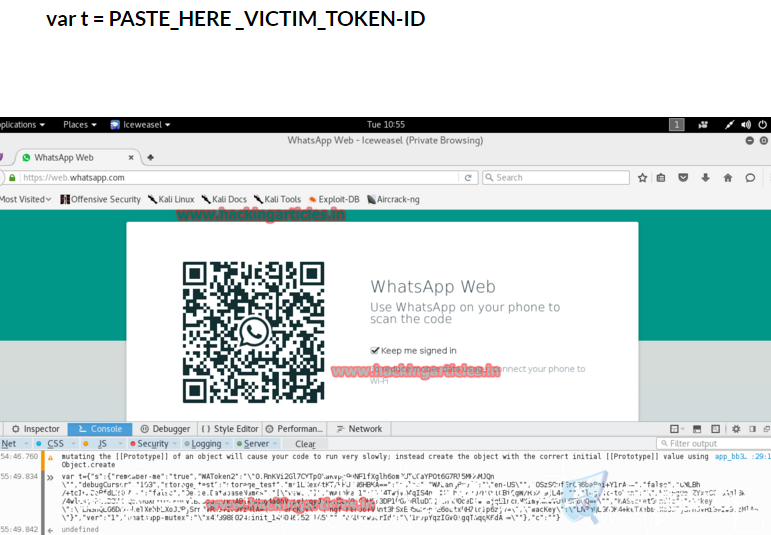
Task: Open Kali Linux bookmark
Action: 171,199
